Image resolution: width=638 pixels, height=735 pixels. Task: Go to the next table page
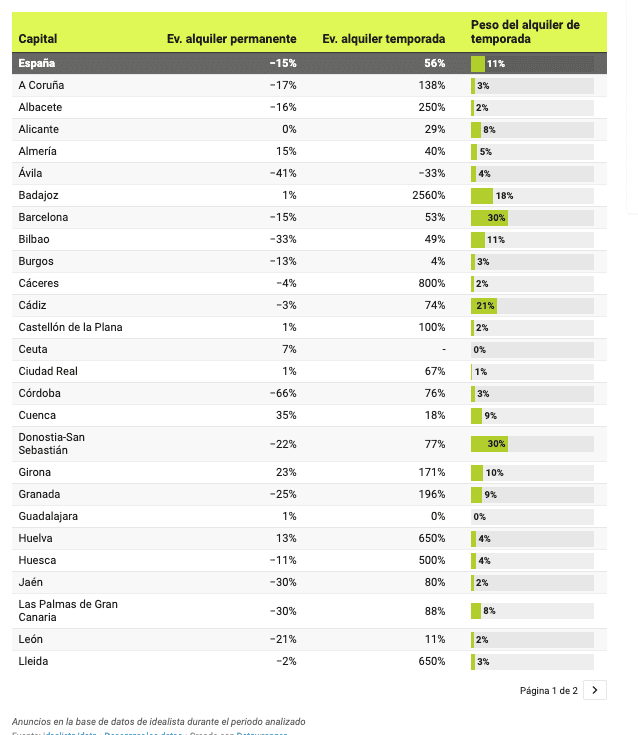tap(595, 690)
